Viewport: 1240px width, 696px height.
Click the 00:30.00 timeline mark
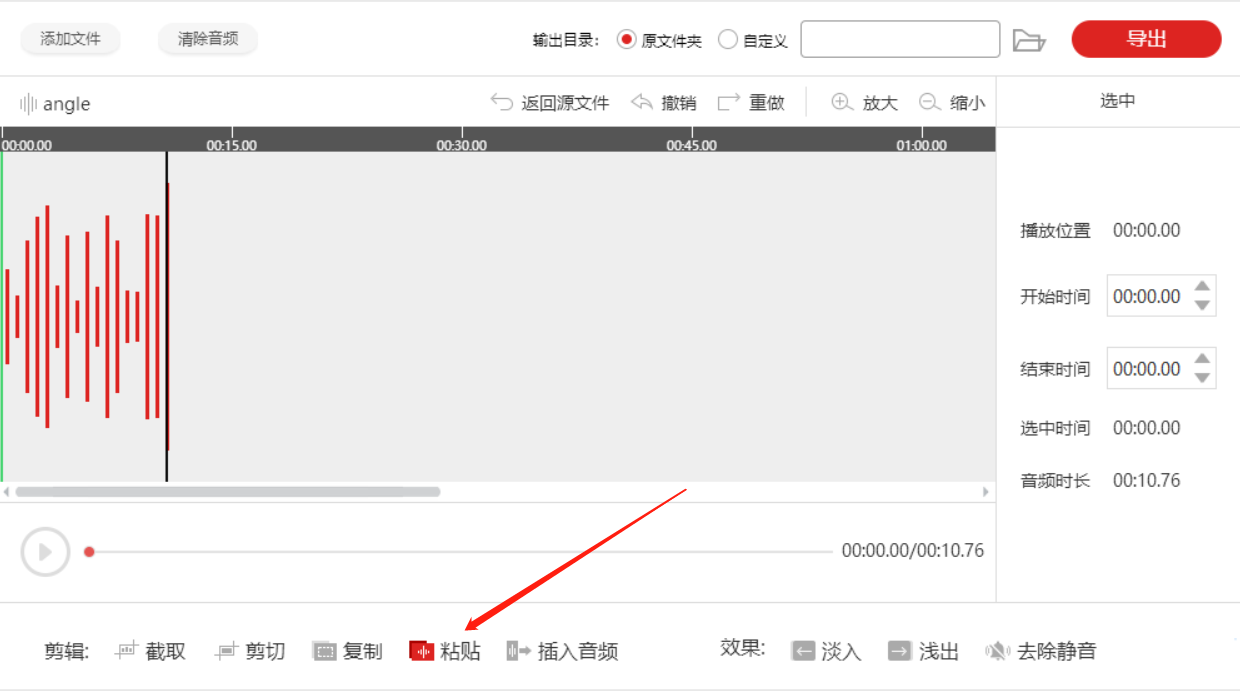coord(462,145)
